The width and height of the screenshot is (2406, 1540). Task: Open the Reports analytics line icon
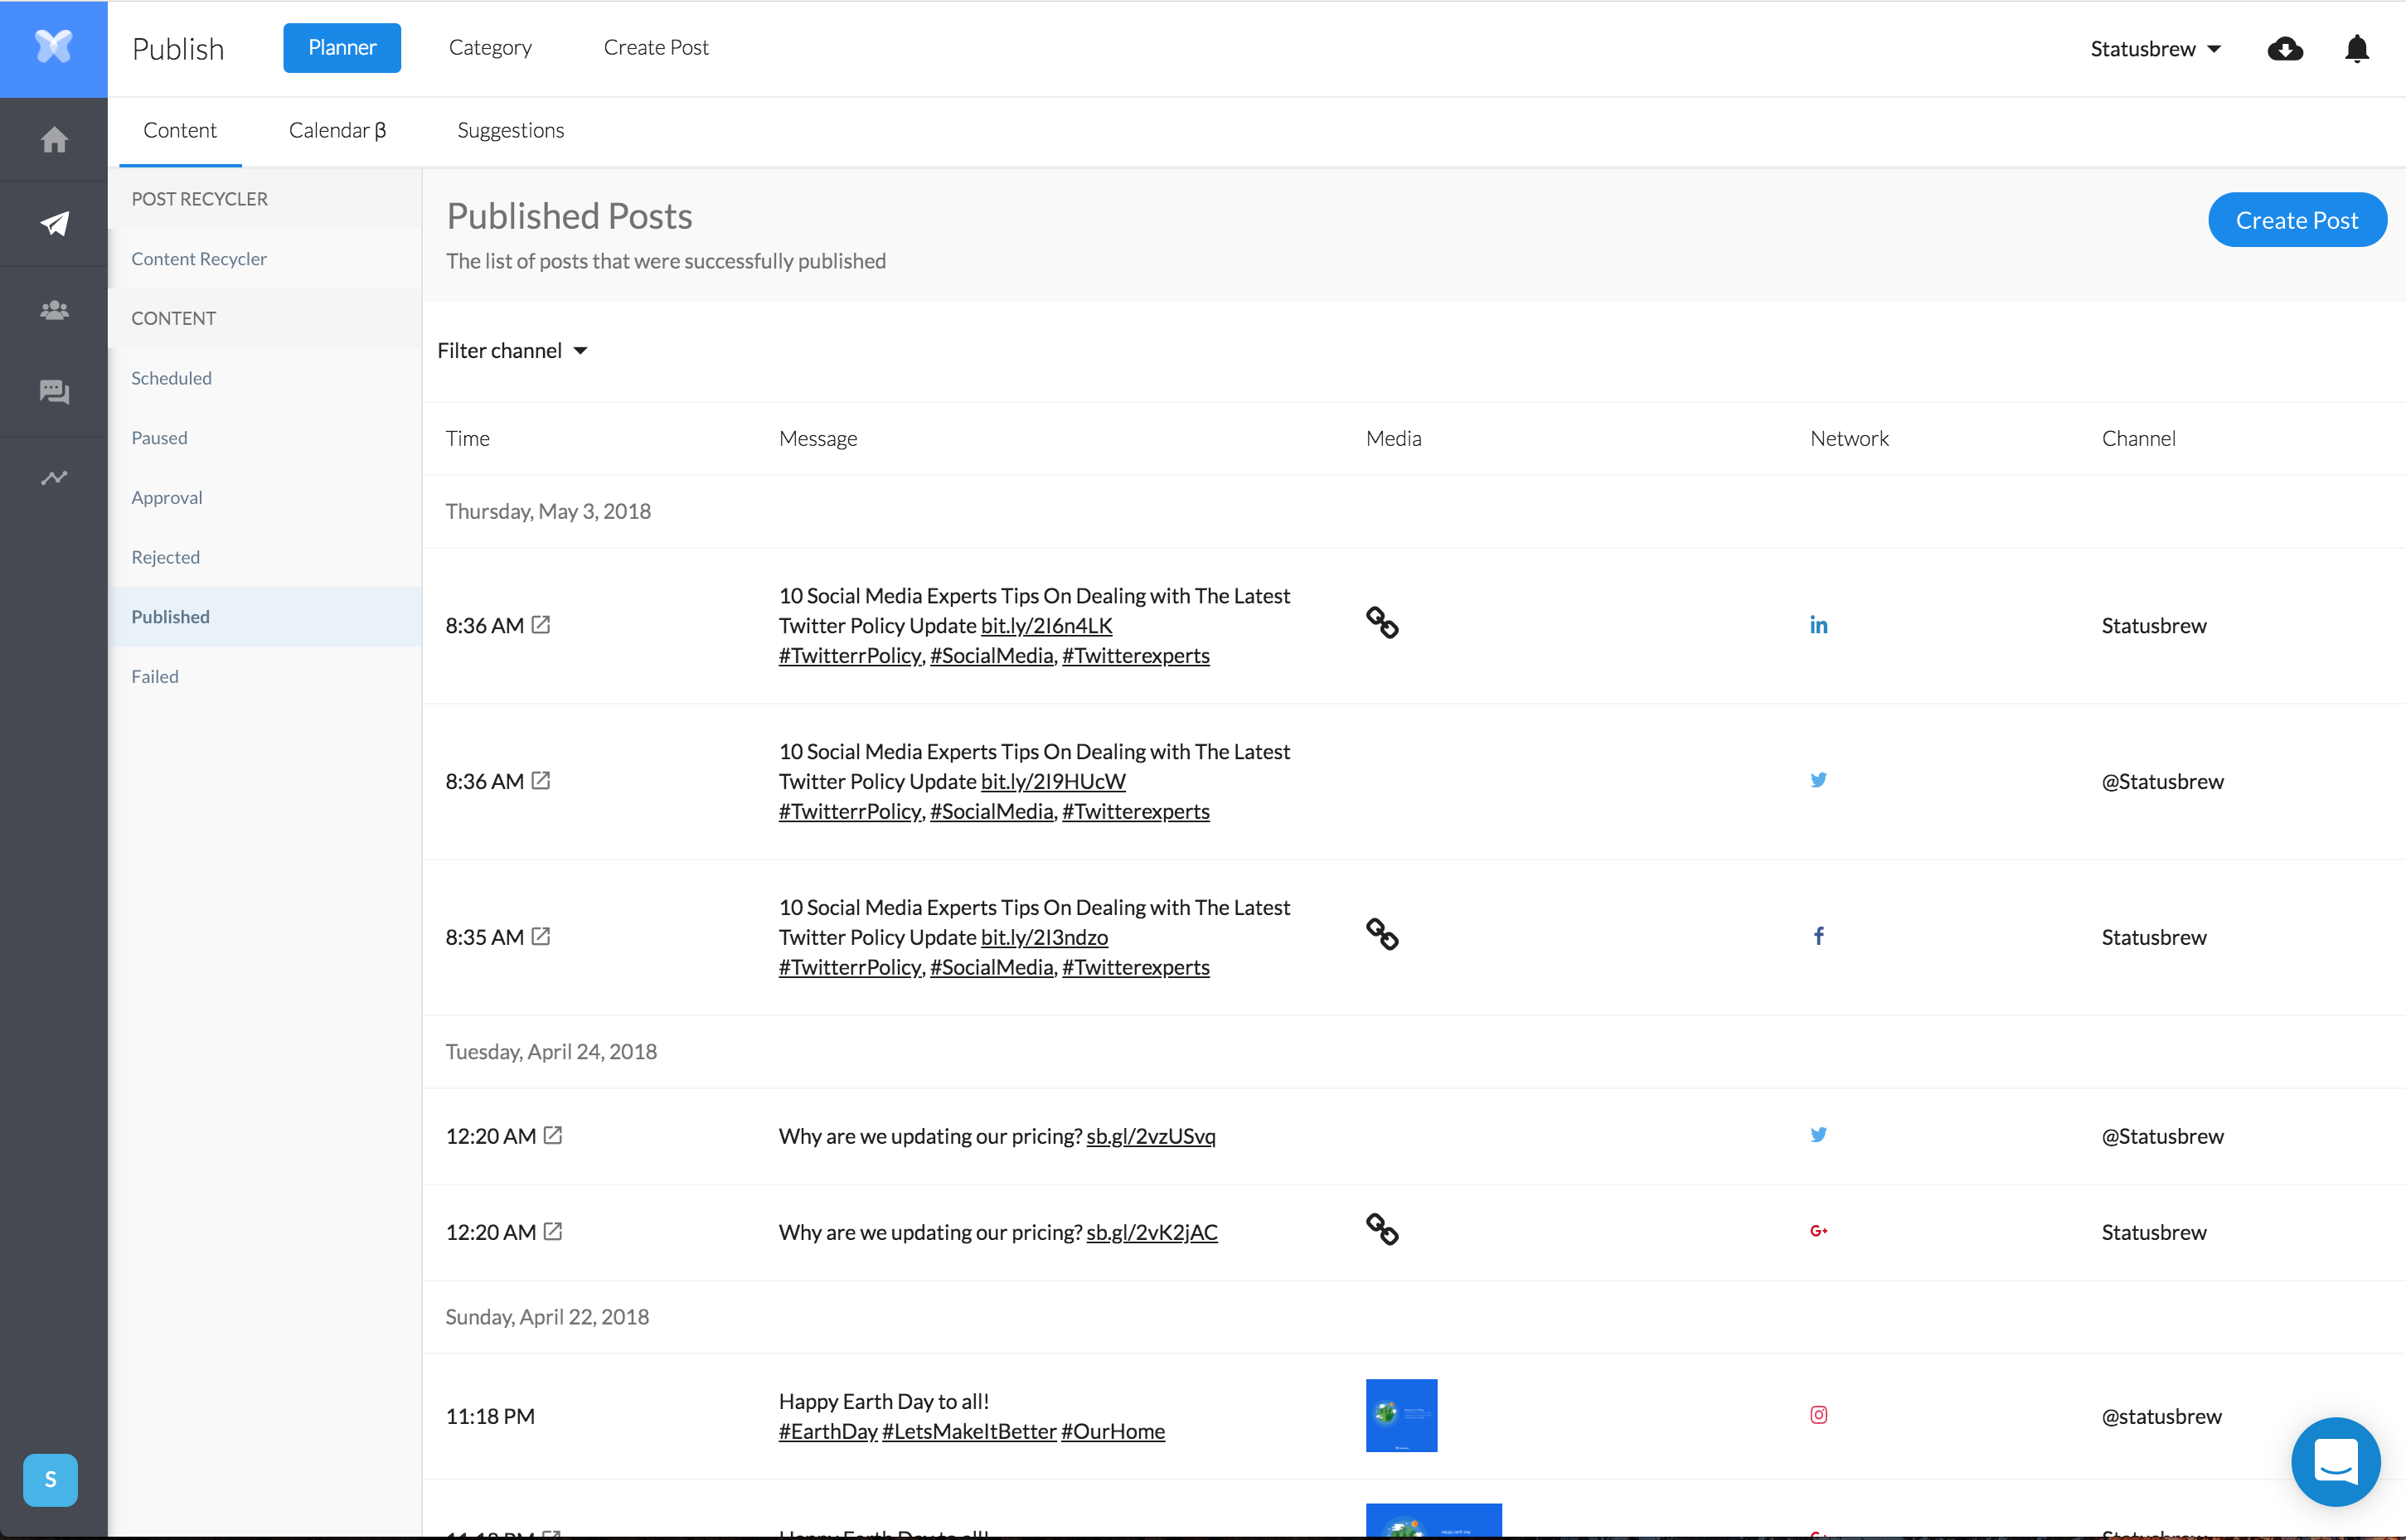pos(54,478)
